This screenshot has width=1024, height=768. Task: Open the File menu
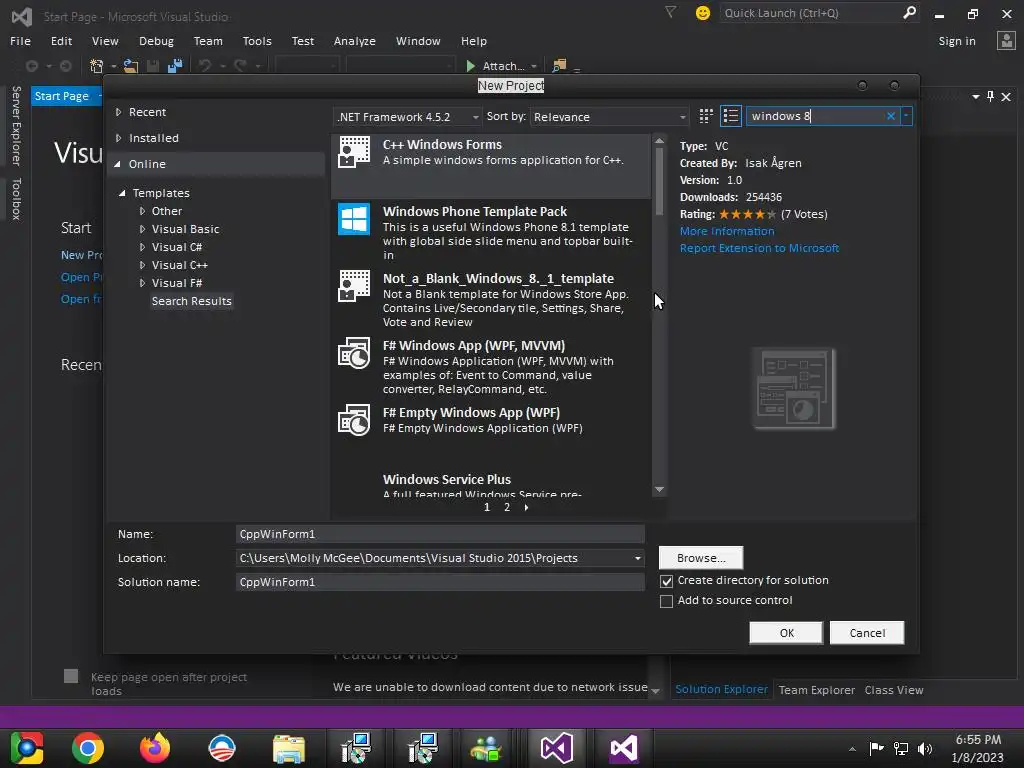tap(20, 41)
